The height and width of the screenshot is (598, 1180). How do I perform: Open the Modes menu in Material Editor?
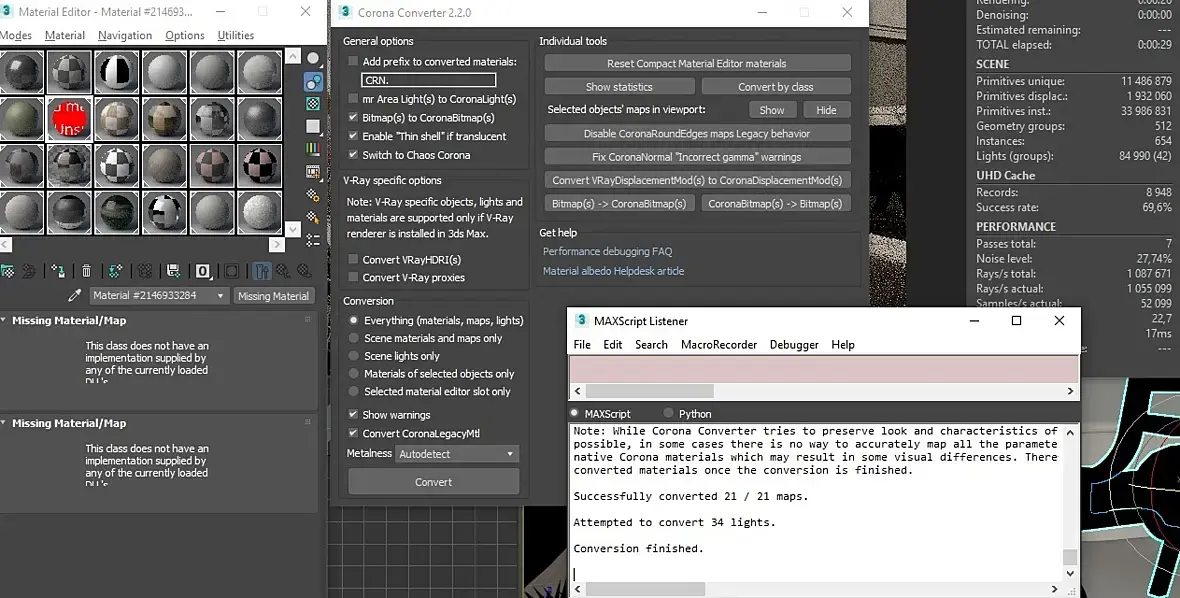tap(16, 35)
